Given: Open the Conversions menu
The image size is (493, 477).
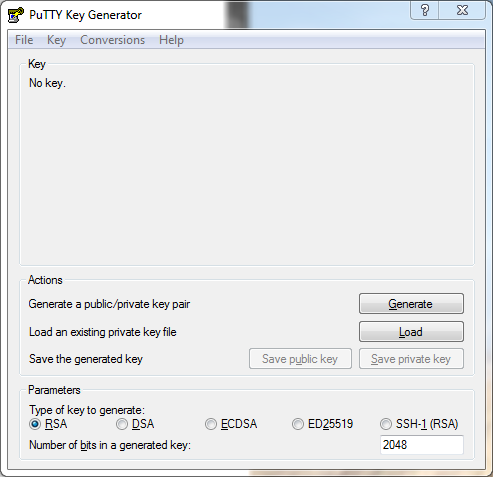Looking at the screenshot, I should click(113, 40).
